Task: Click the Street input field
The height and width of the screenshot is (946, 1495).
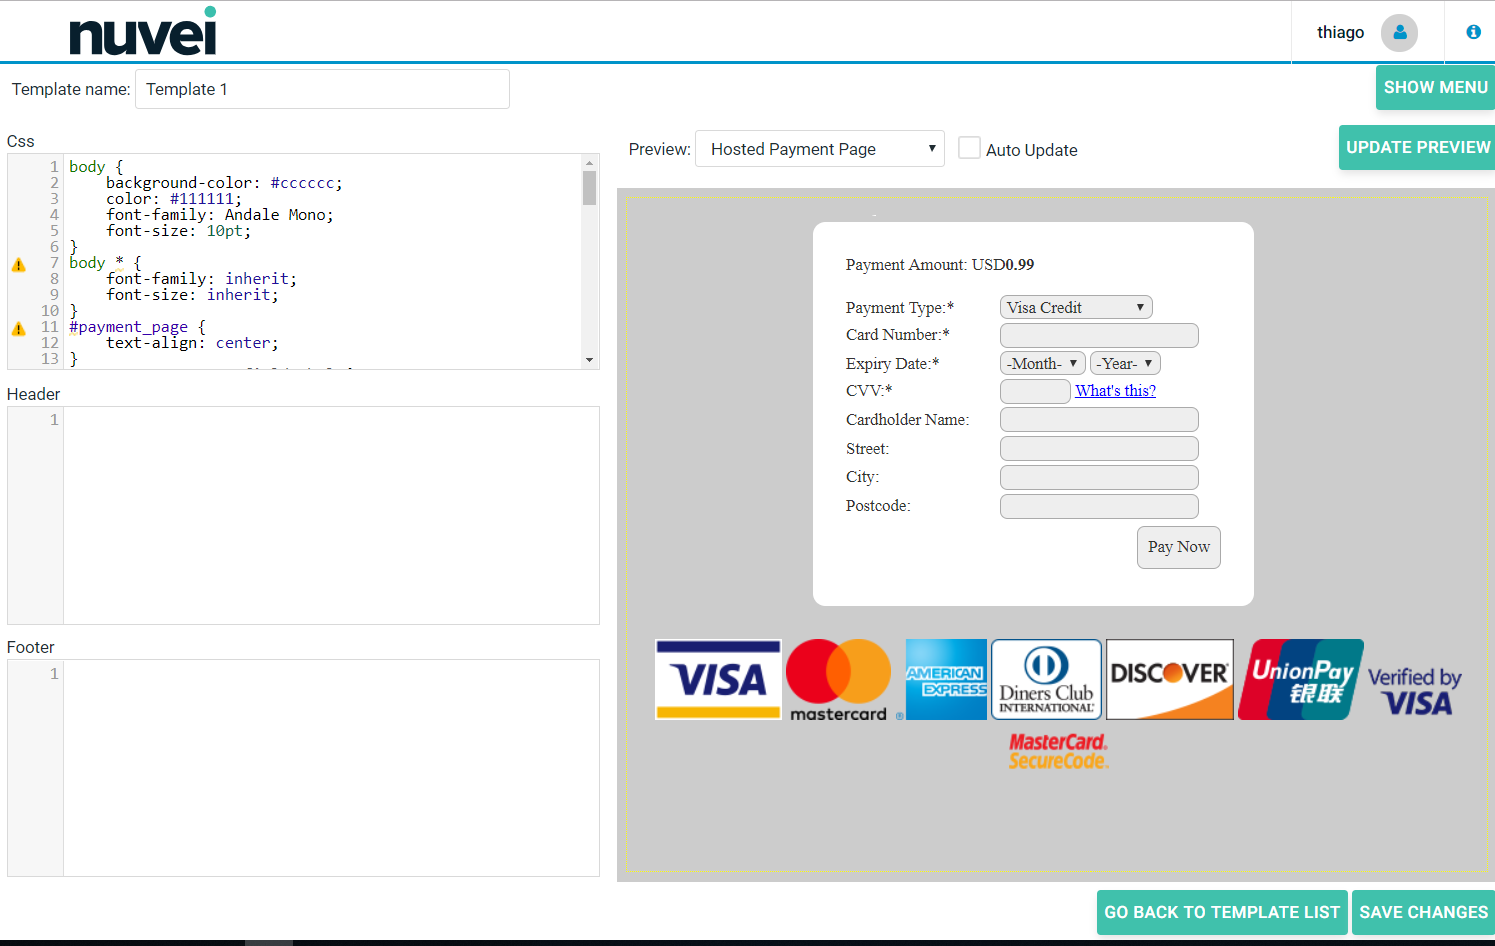Action: tap(1099, 449)
